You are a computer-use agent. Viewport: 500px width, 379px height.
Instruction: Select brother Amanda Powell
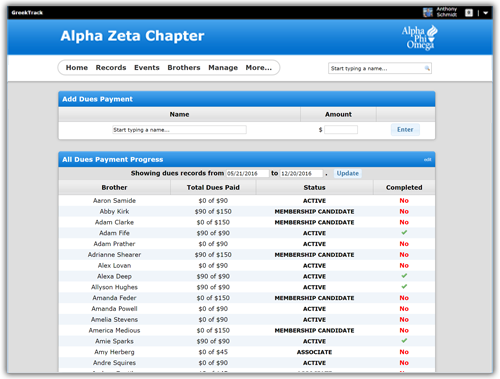coord(114,309)
